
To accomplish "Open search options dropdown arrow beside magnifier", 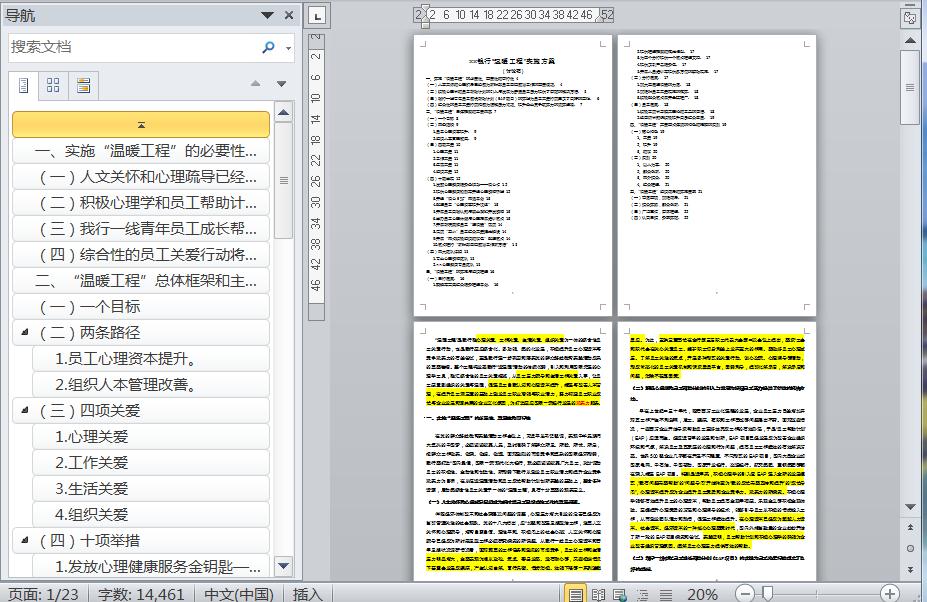I will [288, 48].
